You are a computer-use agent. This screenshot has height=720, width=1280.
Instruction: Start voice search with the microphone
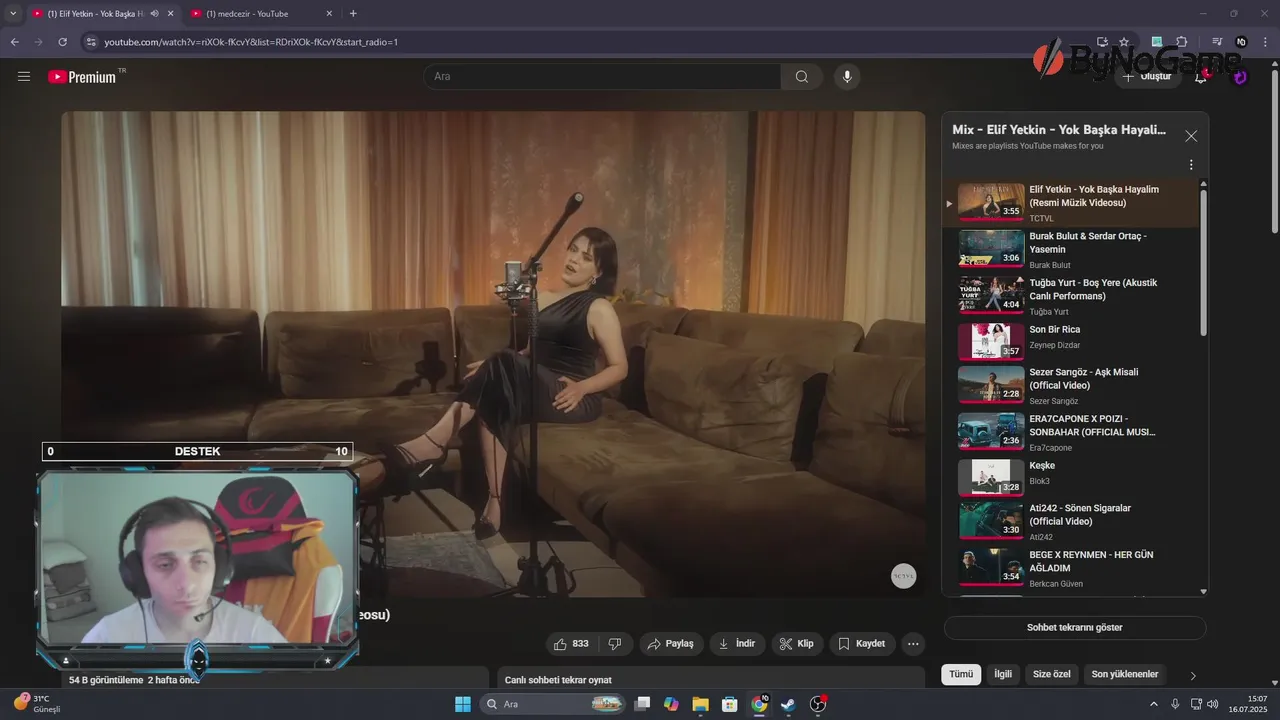coord(847,77)
